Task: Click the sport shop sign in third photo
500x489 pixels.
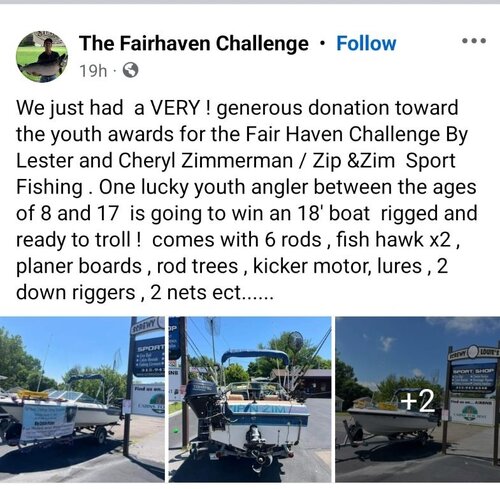Action: pos(473,377)
